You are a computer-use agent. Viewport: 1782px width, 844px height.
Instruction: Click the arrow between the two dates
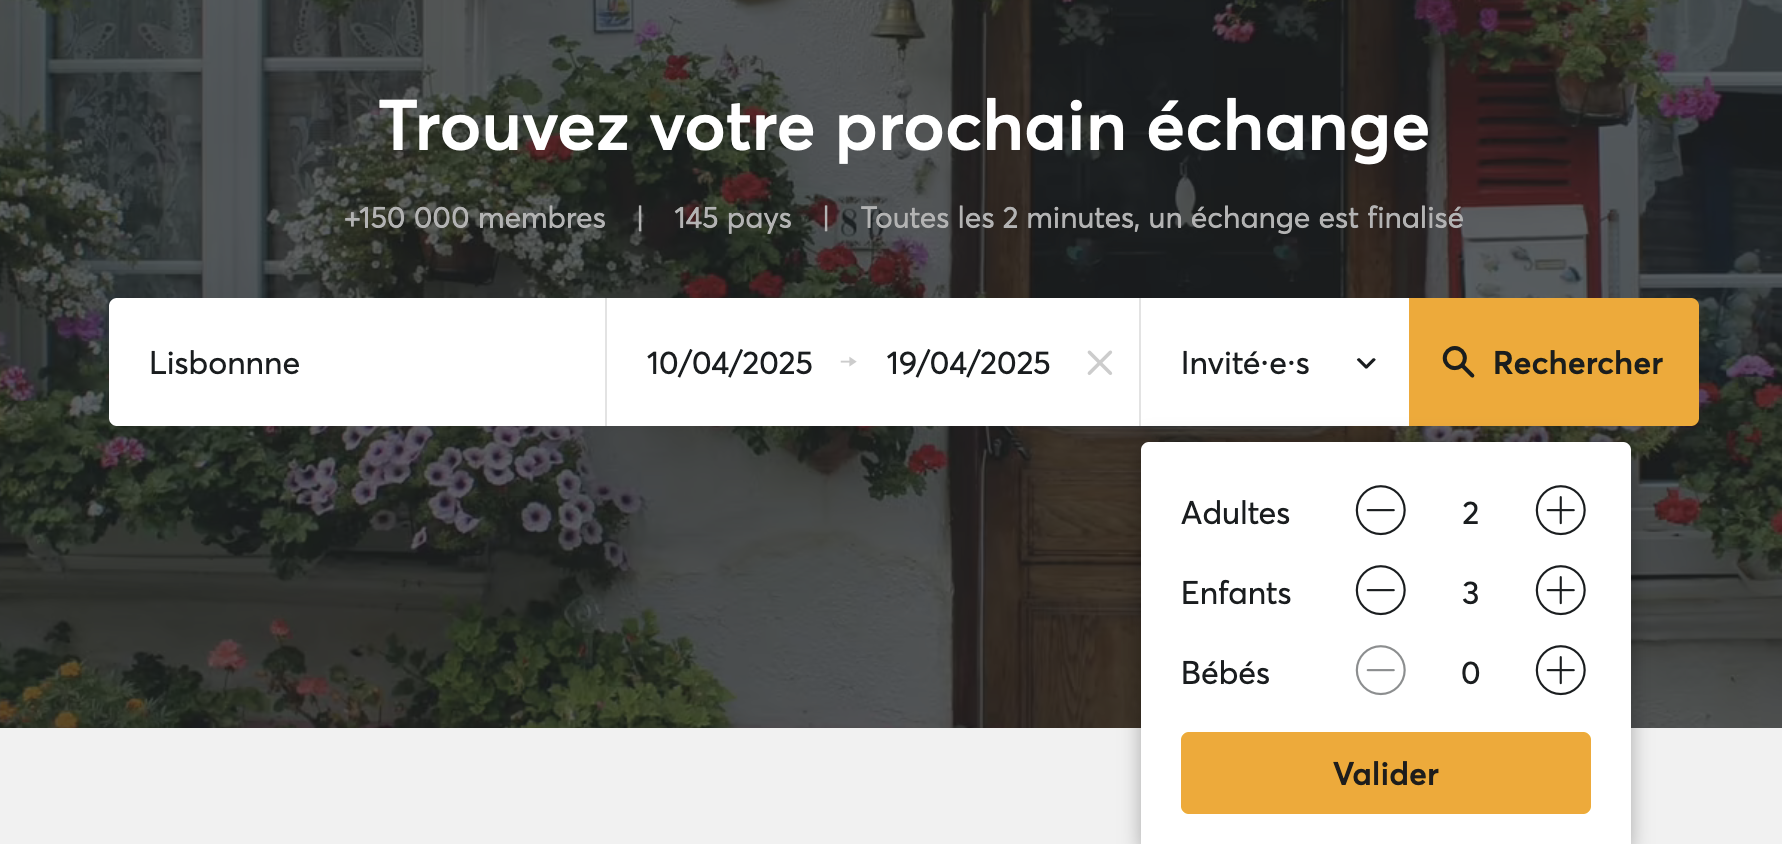click(x=848, y=363)
